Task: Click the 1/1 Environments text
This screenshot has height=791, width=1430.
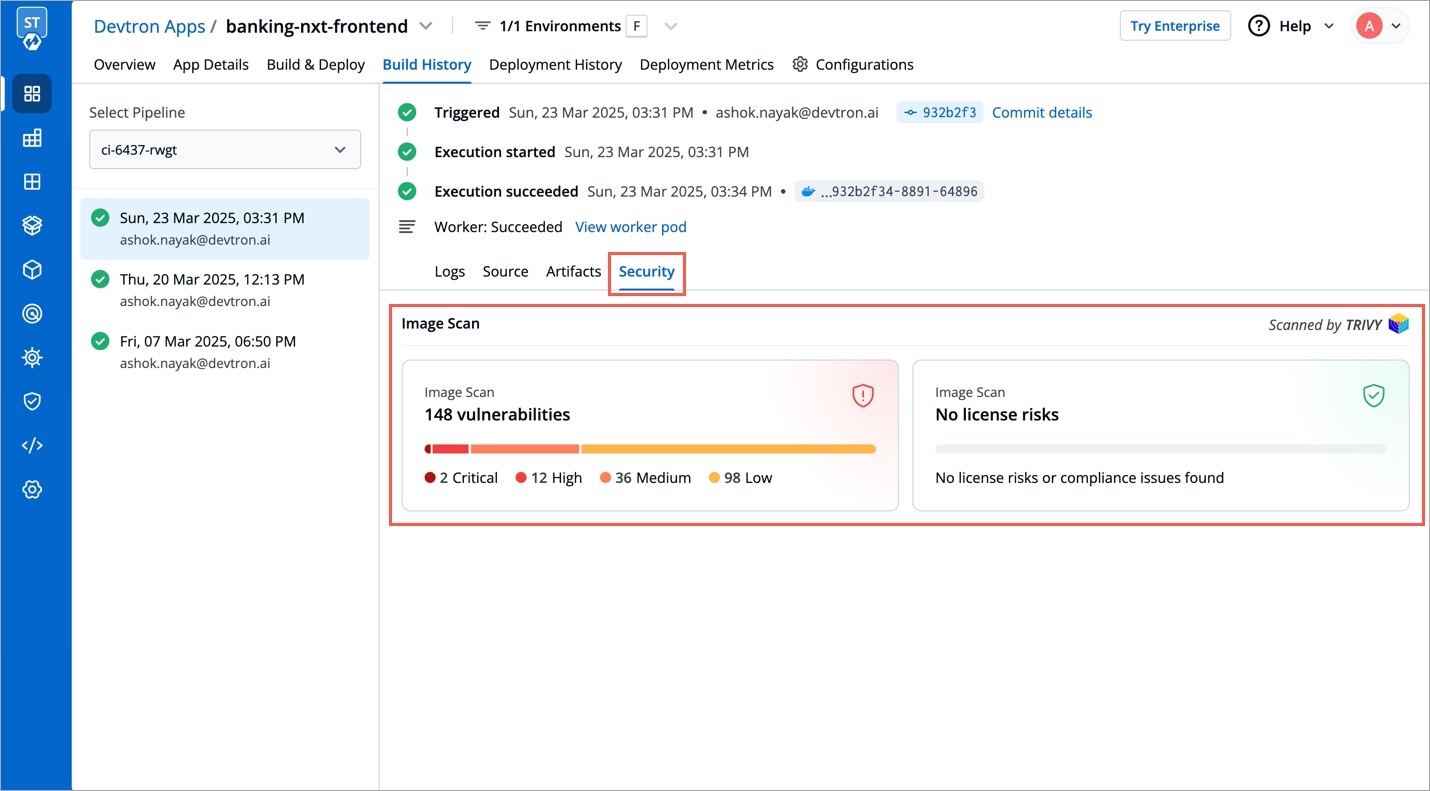Action: tap(560, 26)
